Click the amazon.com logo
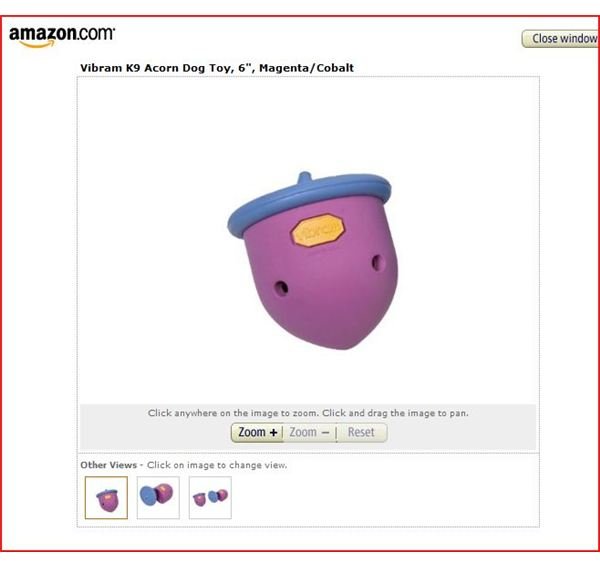 [62, 37]
